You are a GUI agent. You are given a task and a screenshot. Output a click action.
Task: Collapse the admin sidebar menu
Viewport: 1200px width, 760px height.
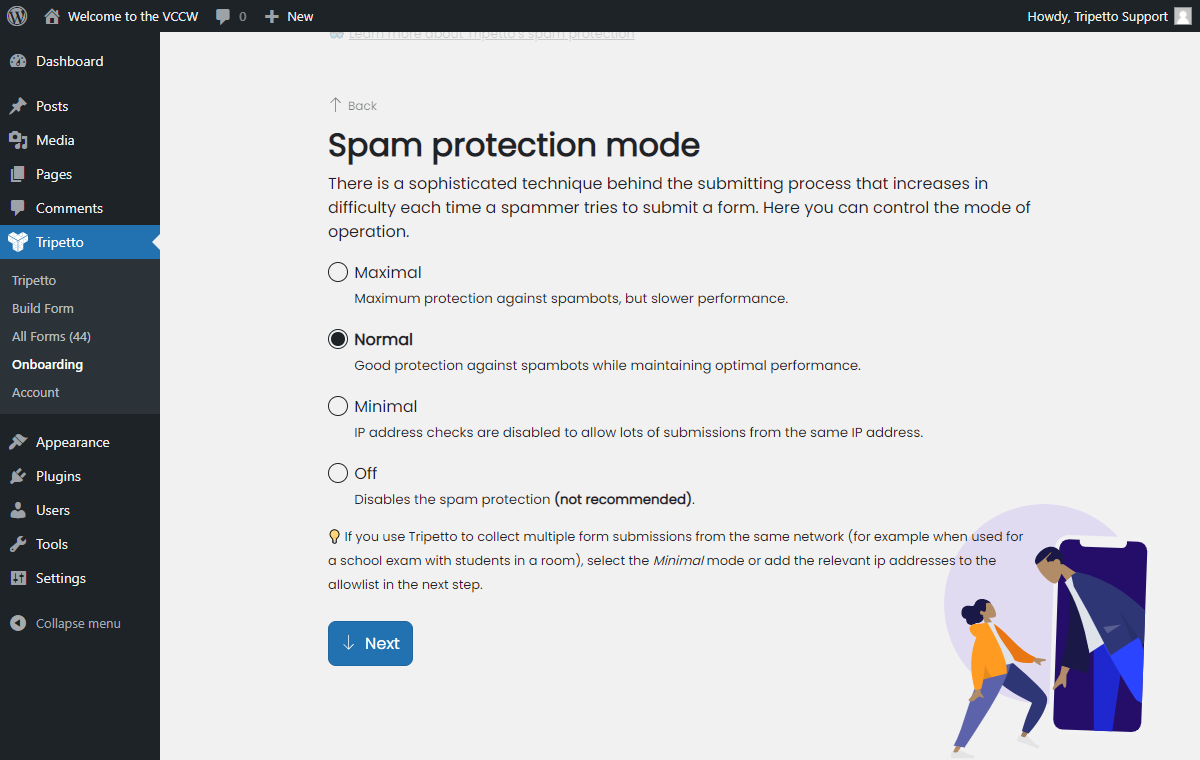tap(80, 623)
